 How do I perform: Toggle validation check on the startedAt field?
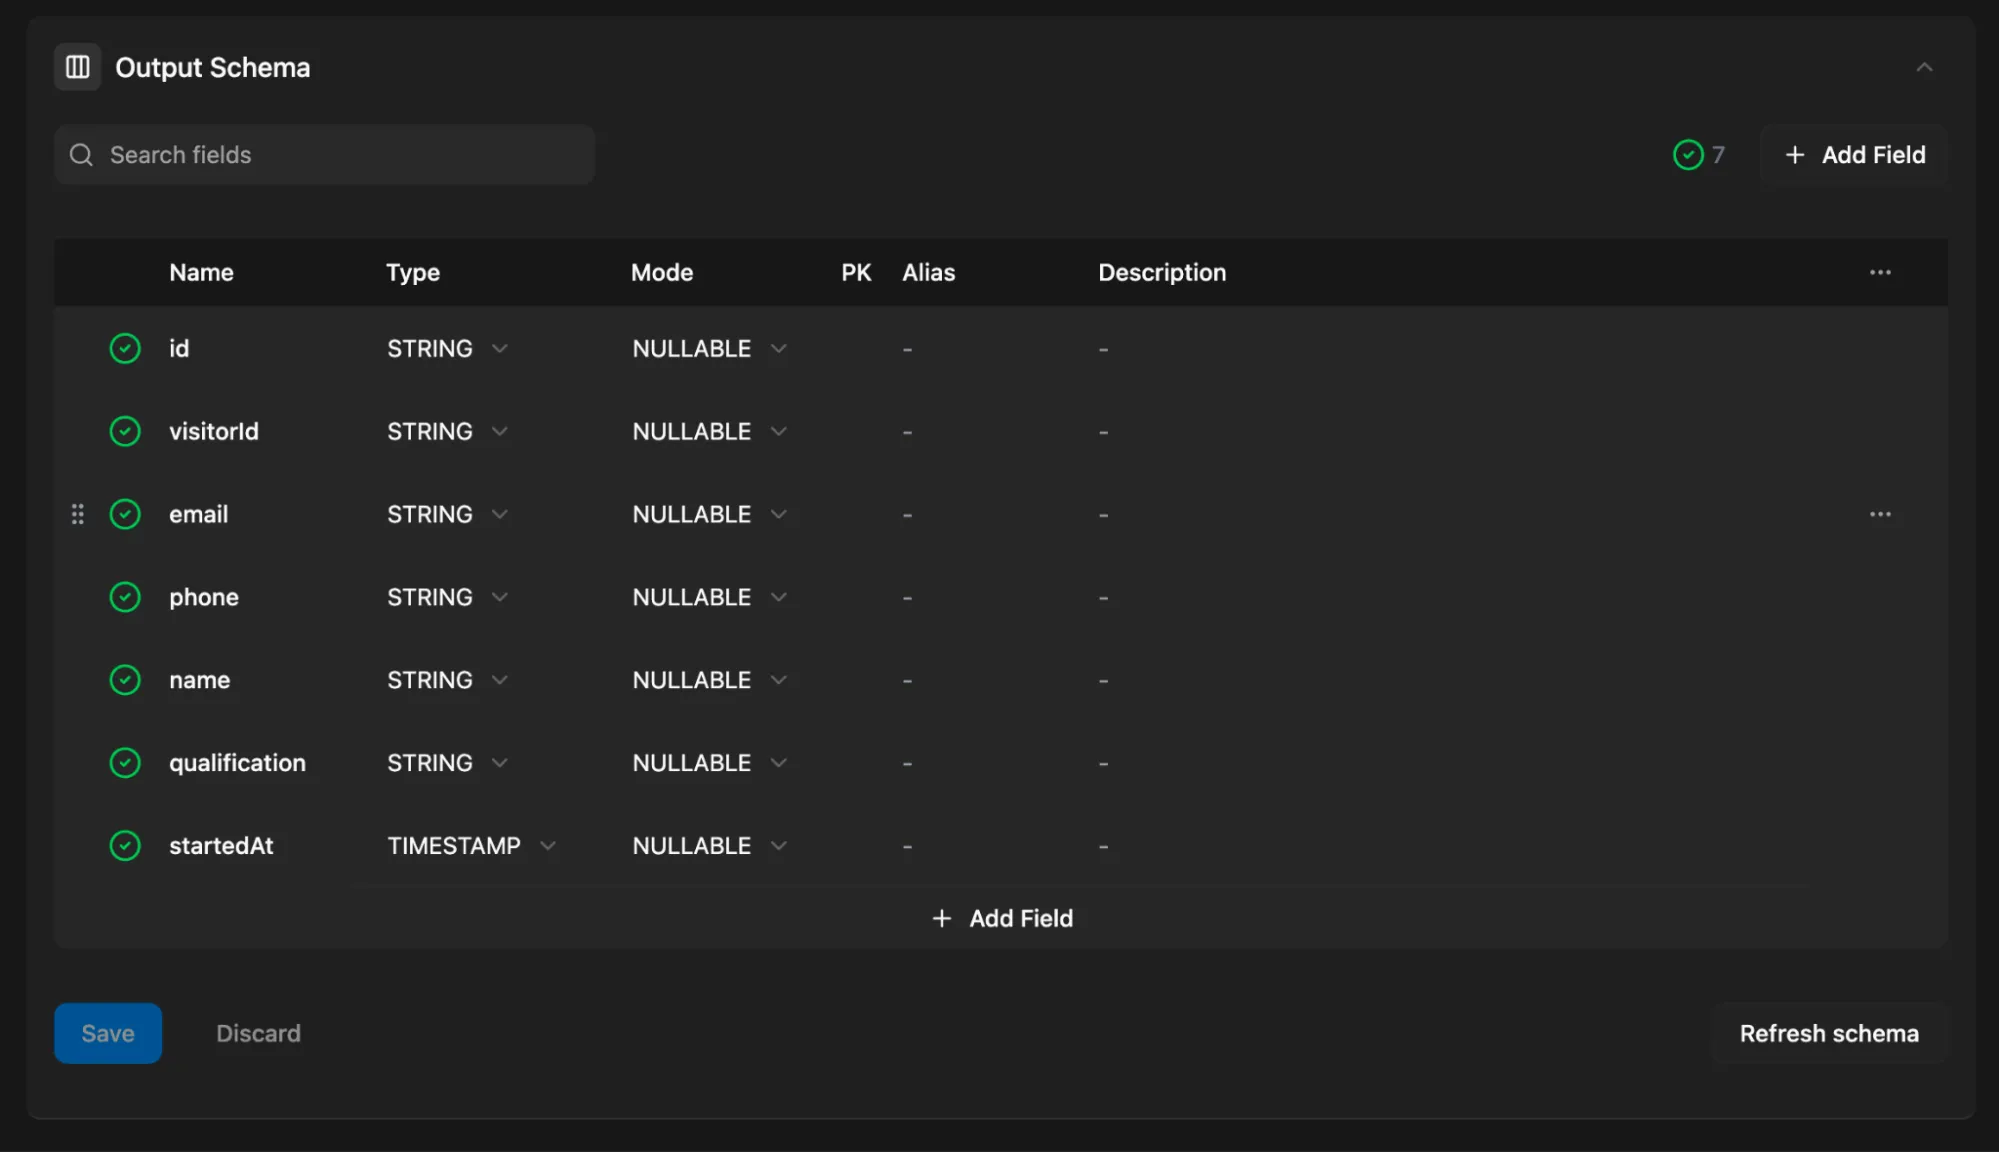tap(125, 845)
